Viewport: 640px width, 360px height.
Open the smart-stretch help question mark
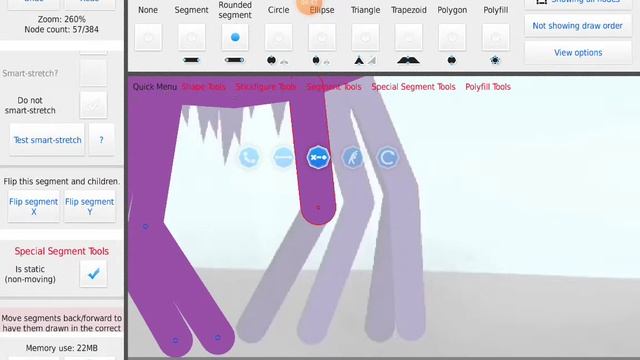[101, 140]
